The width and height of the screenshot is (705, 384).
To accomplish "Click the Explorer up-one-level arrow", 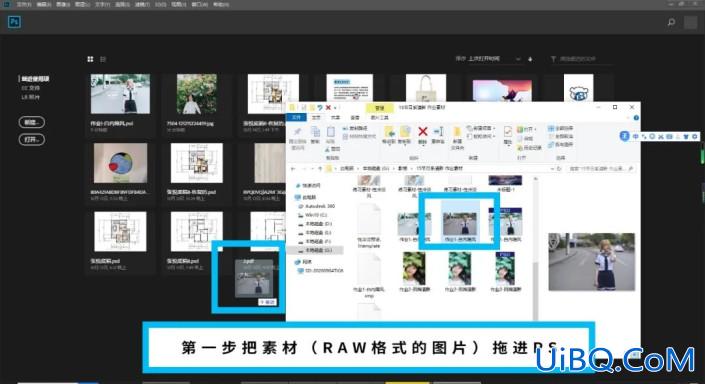I will pos(320,169).
